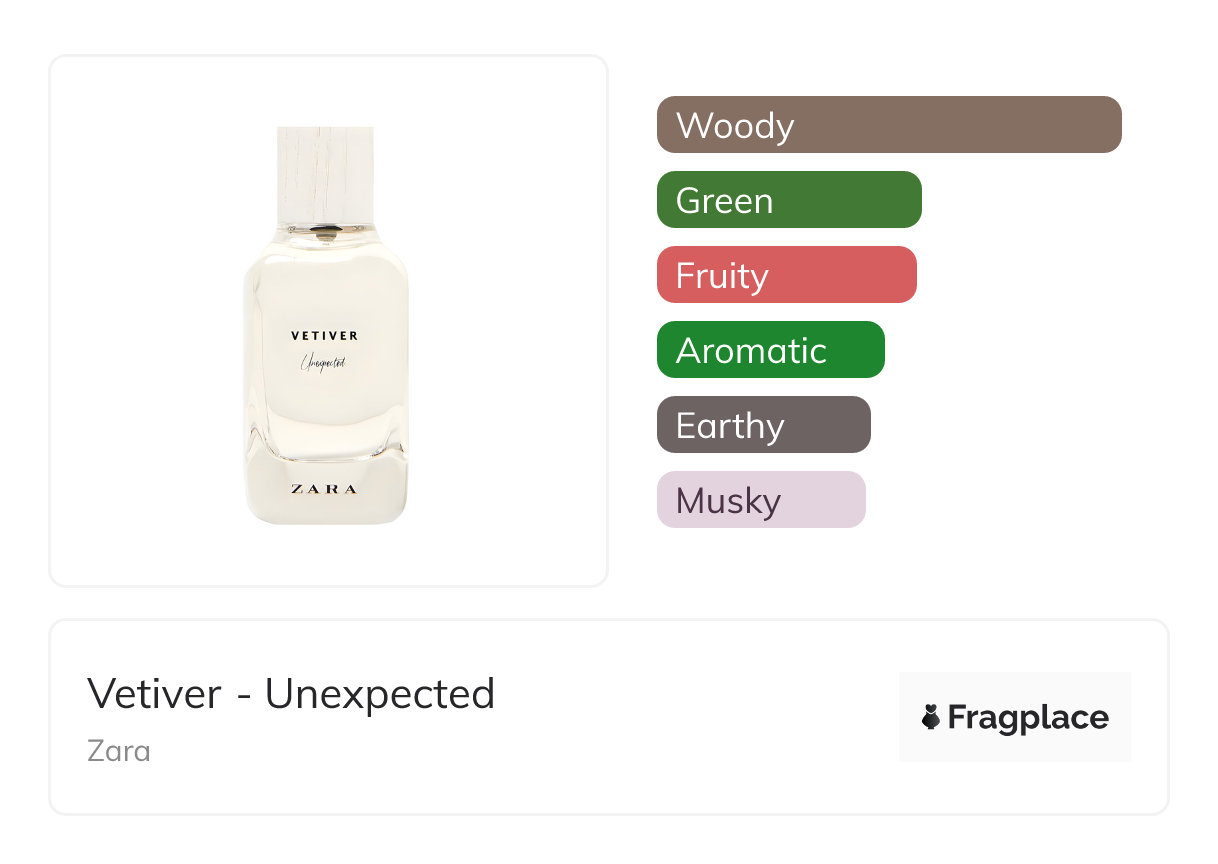The width and height of the screenshot is (1218, 864).
Task: Click the Fragplace wordmark text
Action: click(x=1028, y=718)
